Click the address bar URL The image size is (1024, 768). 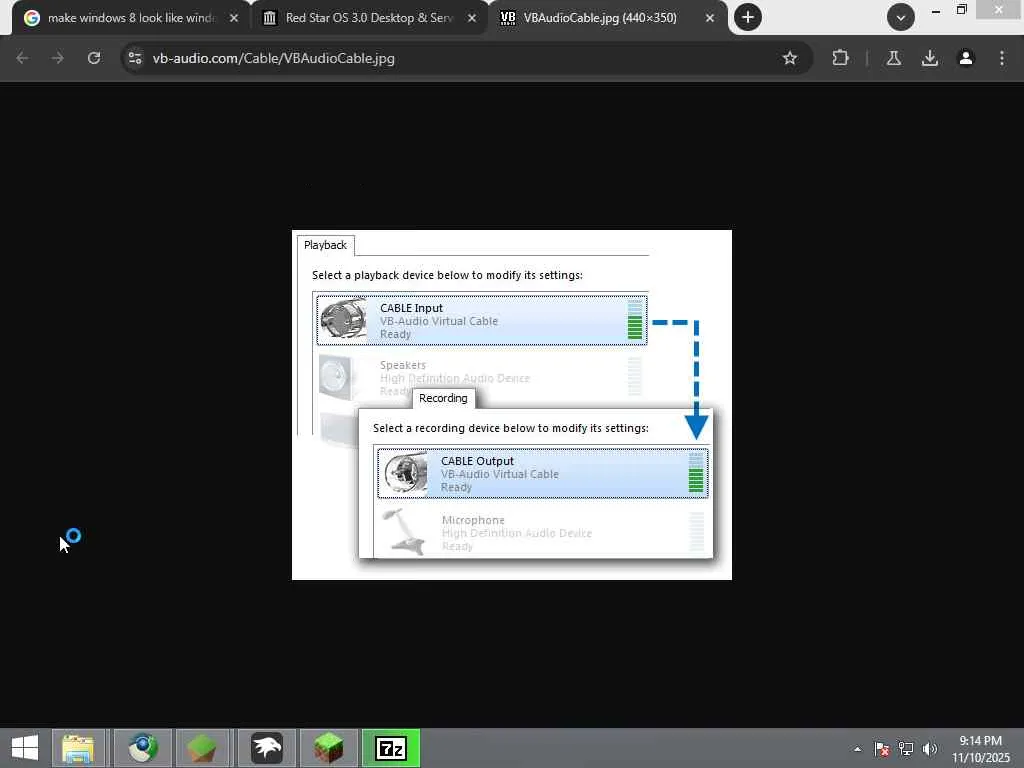(x=274, y=58)
